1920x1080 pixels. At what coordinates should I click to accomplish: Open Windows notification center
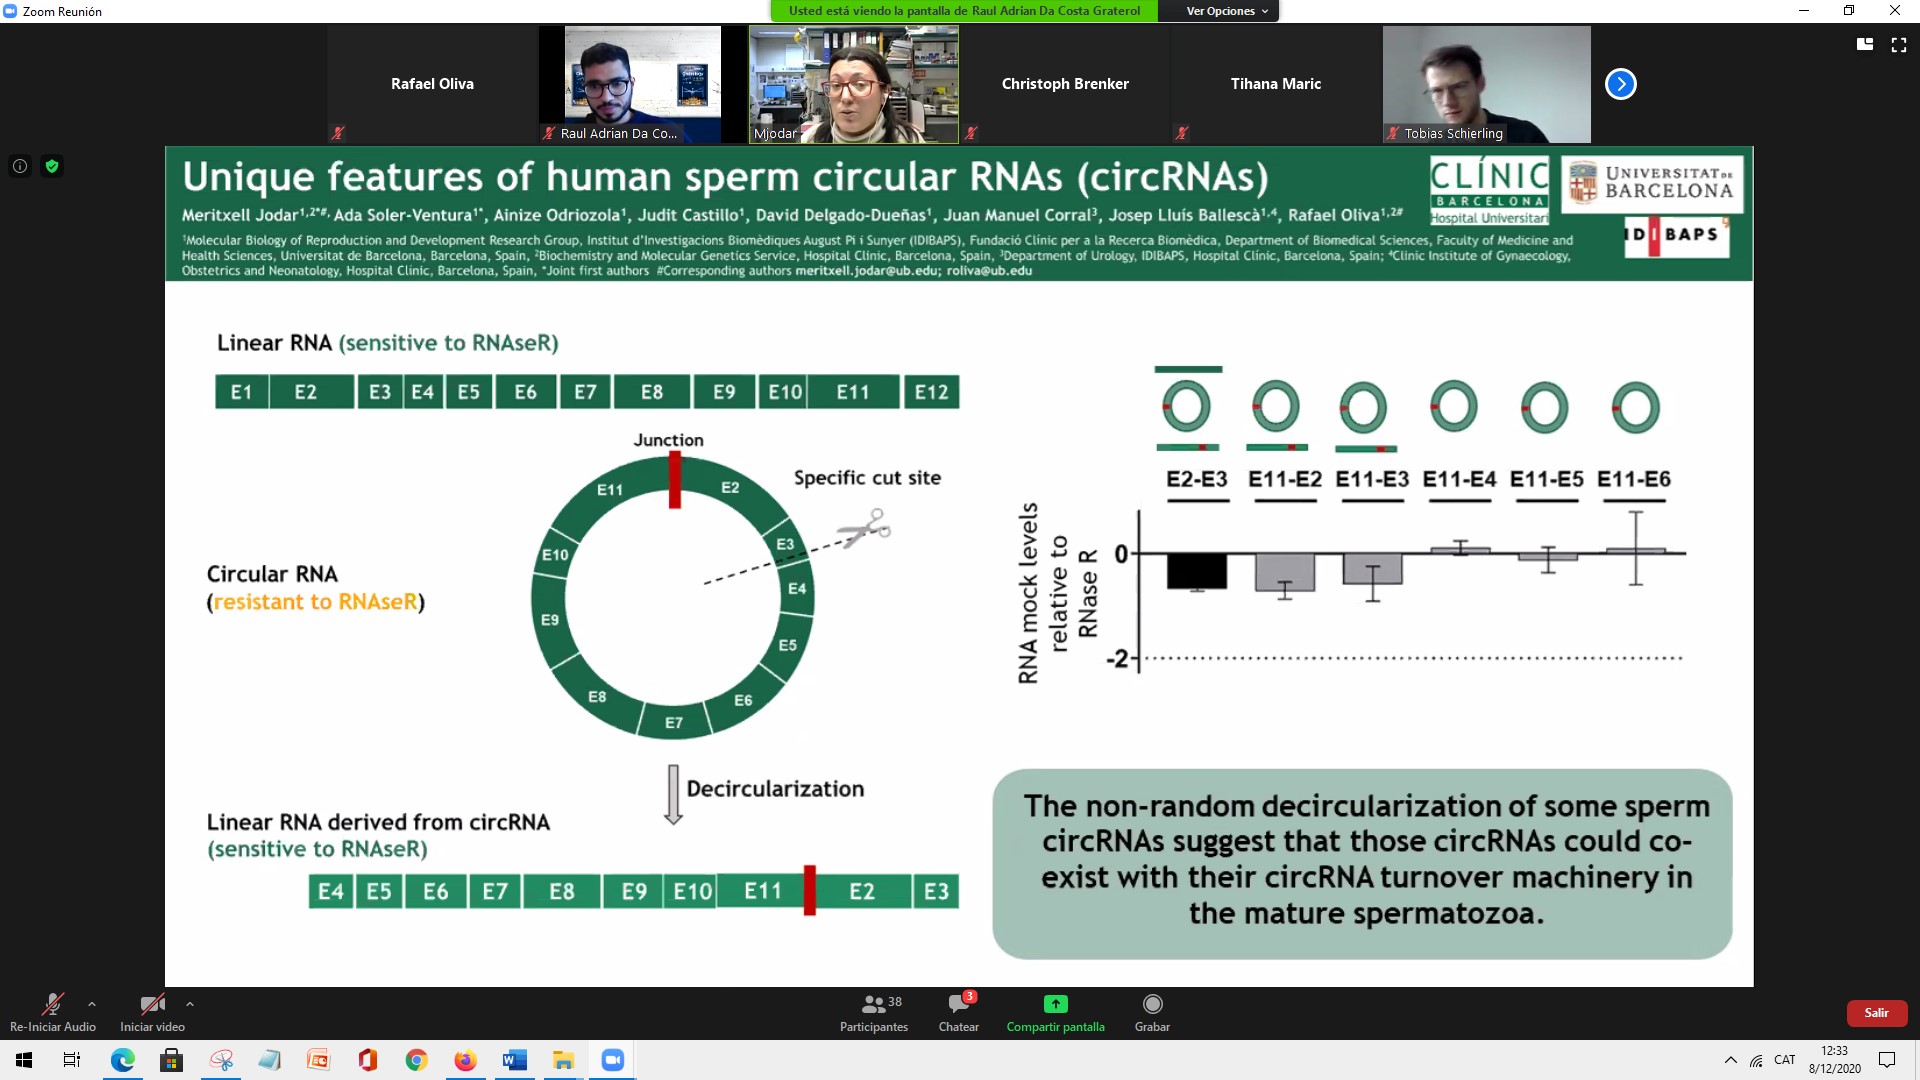click(1887, 1060)
